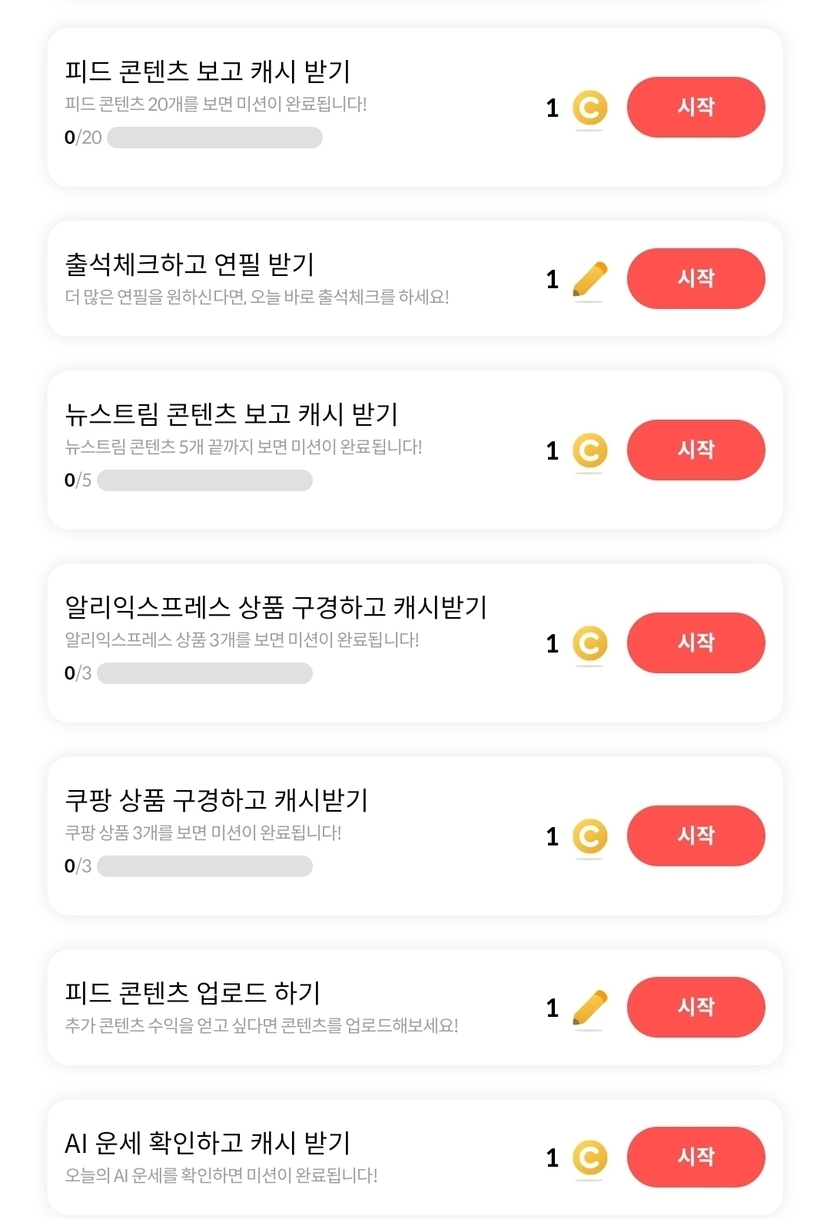Start the 피드 콘텐츠 보고 캐시 받기 mission
The image size is (830, 1219).
point(695,107)
